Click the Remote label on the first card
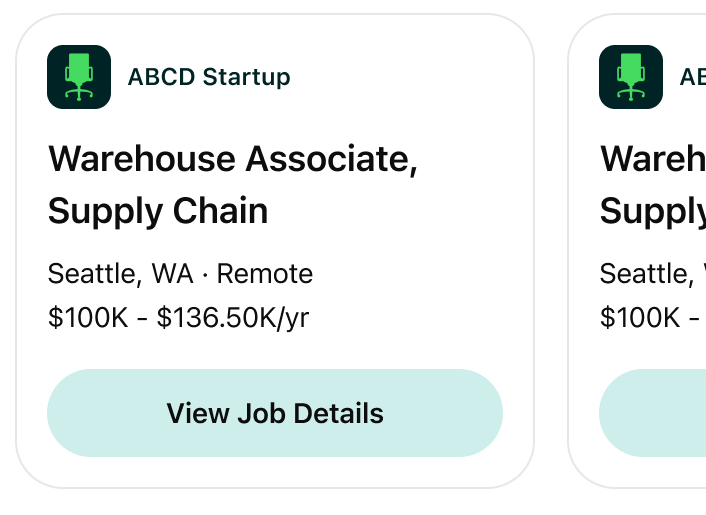The image size is (706, 515). point(265,274)
